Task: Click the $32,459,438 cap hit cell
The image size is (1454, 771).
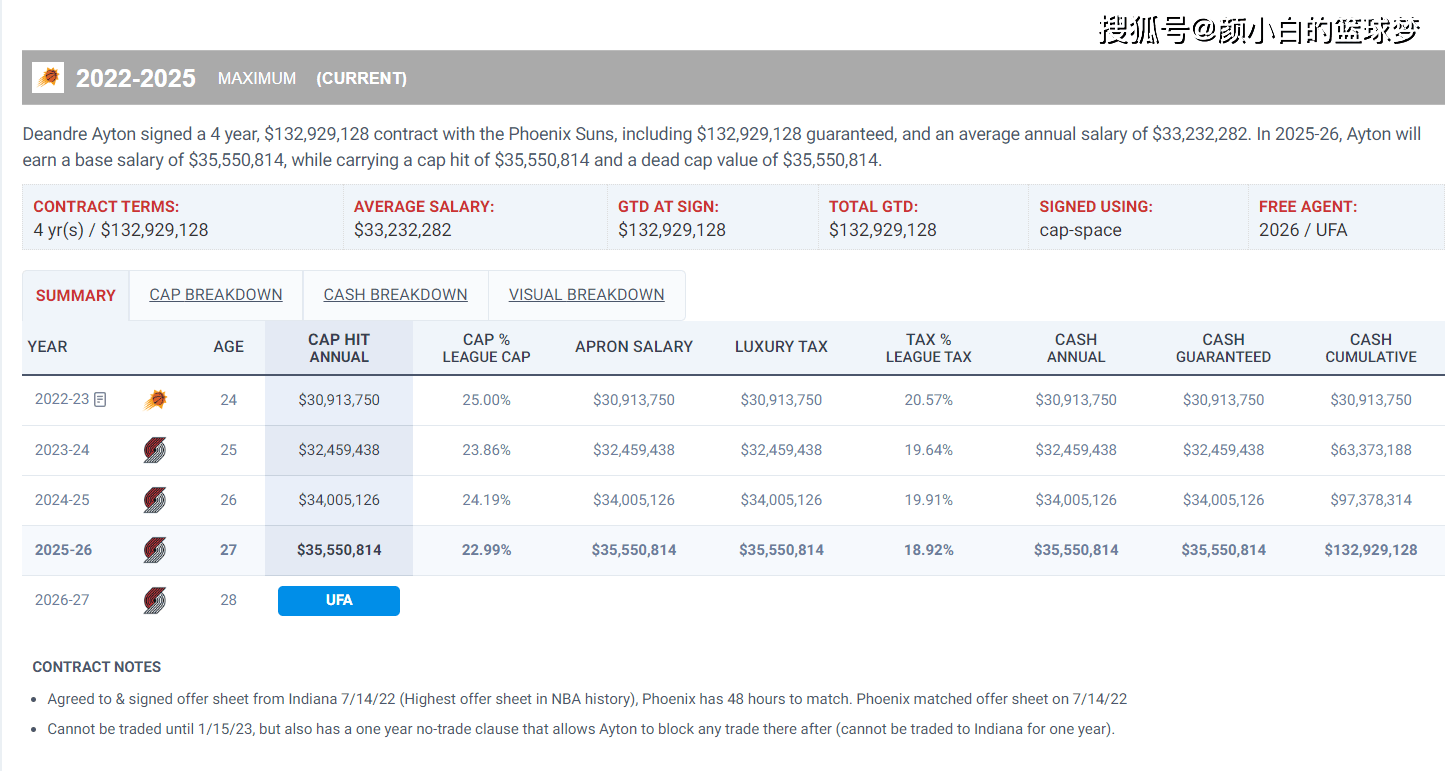Action: [339, 450]
